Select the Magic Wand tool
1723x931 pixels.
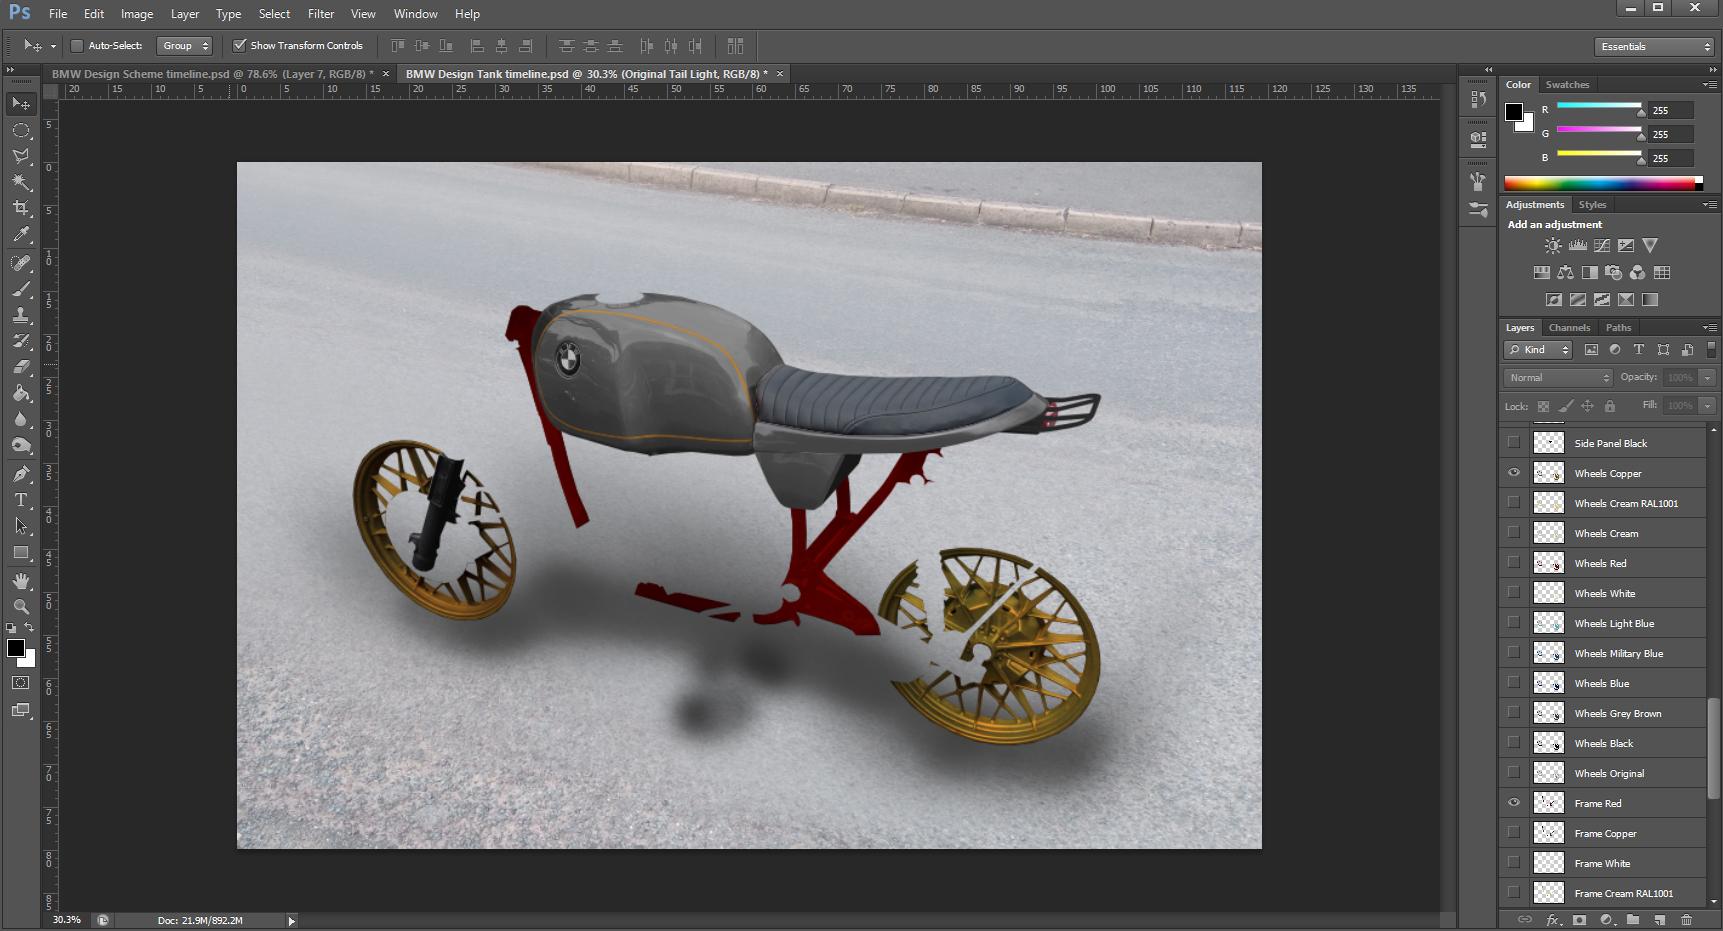(21, 182)
